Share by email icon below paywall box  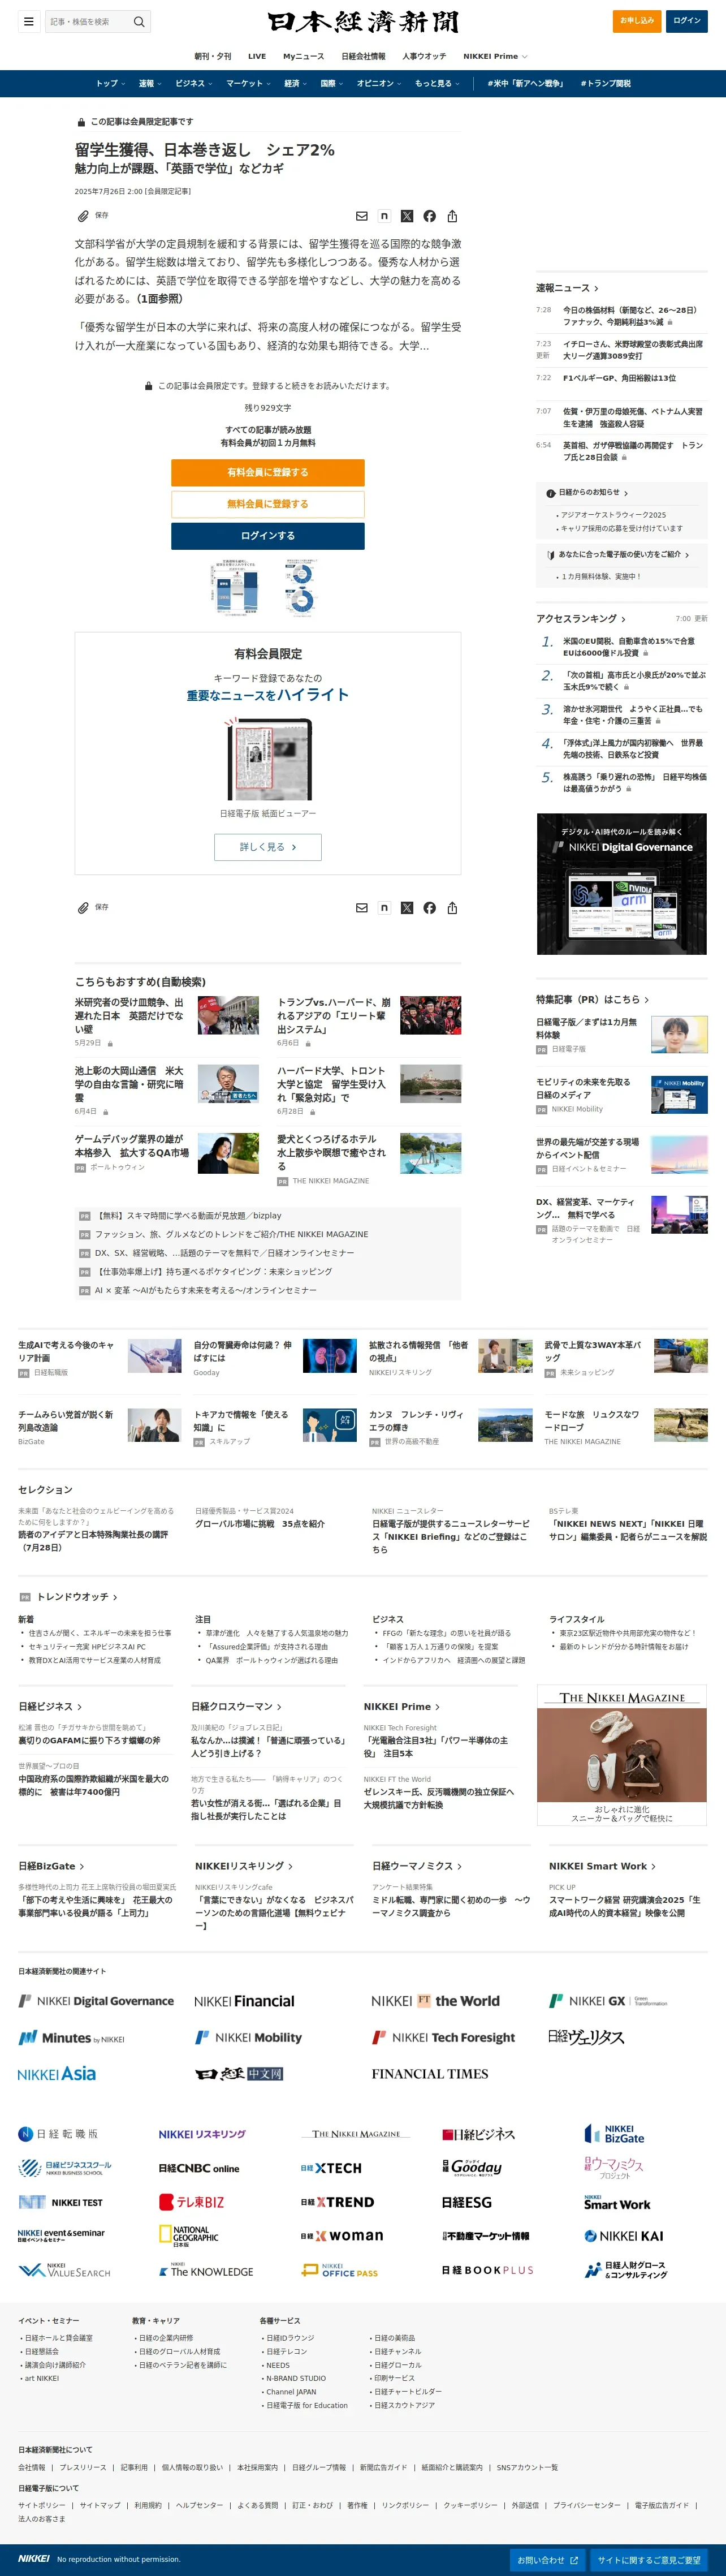(x=362, y=908)
